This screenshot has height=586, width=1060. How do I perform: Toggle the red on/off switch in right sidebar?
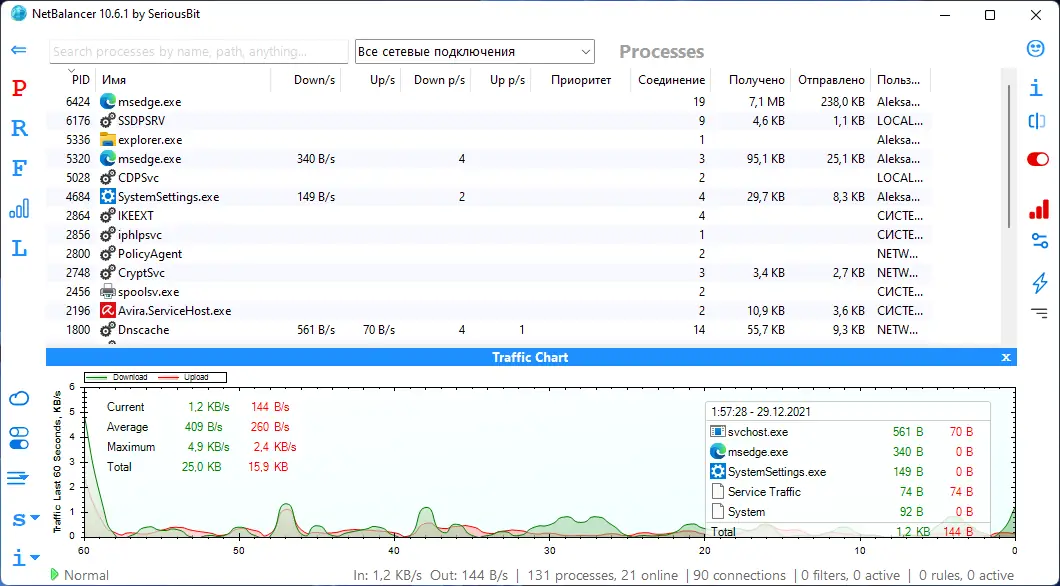click(x=1038, y=160)
